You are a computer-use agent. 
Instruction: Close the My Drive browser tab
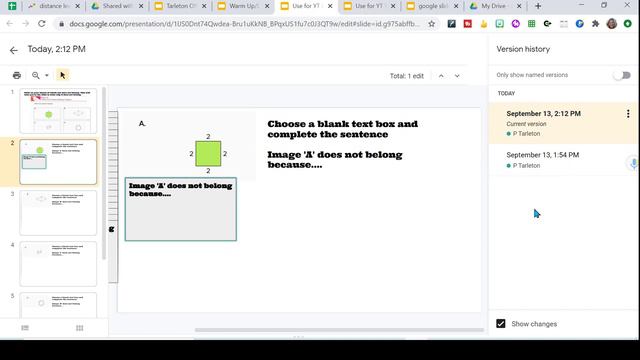(519, 6)
